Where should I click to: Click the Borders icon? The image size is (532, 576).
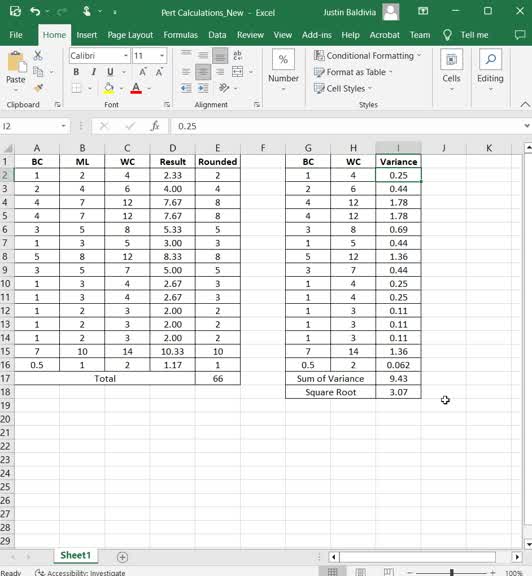pyautogui.click(x=76, y=89)
